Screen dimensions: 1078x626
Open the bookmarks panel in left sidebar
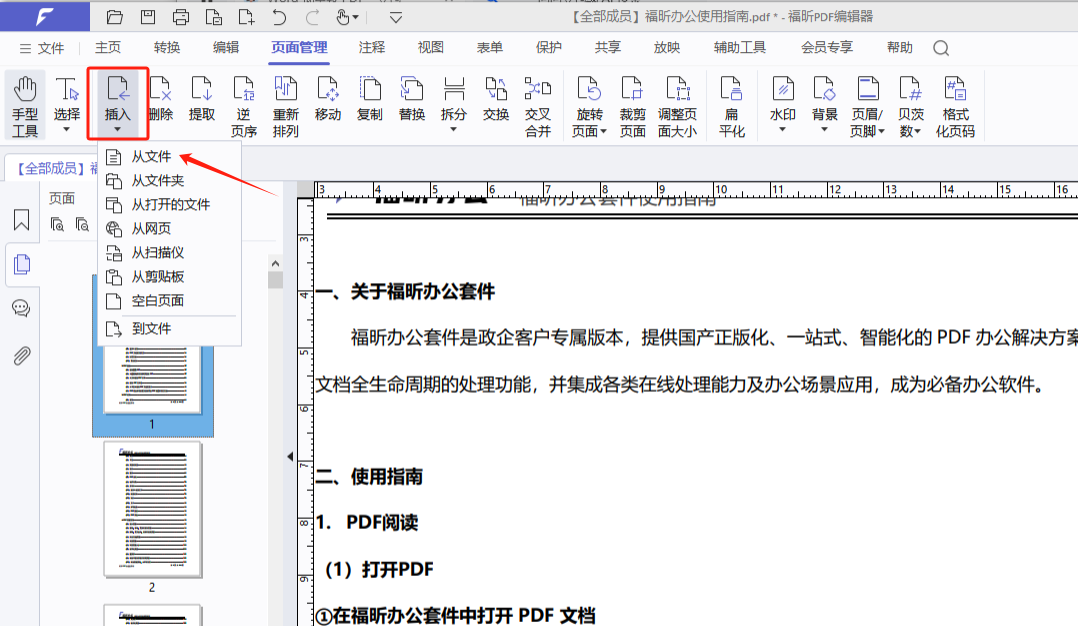(x=21, y=220)
